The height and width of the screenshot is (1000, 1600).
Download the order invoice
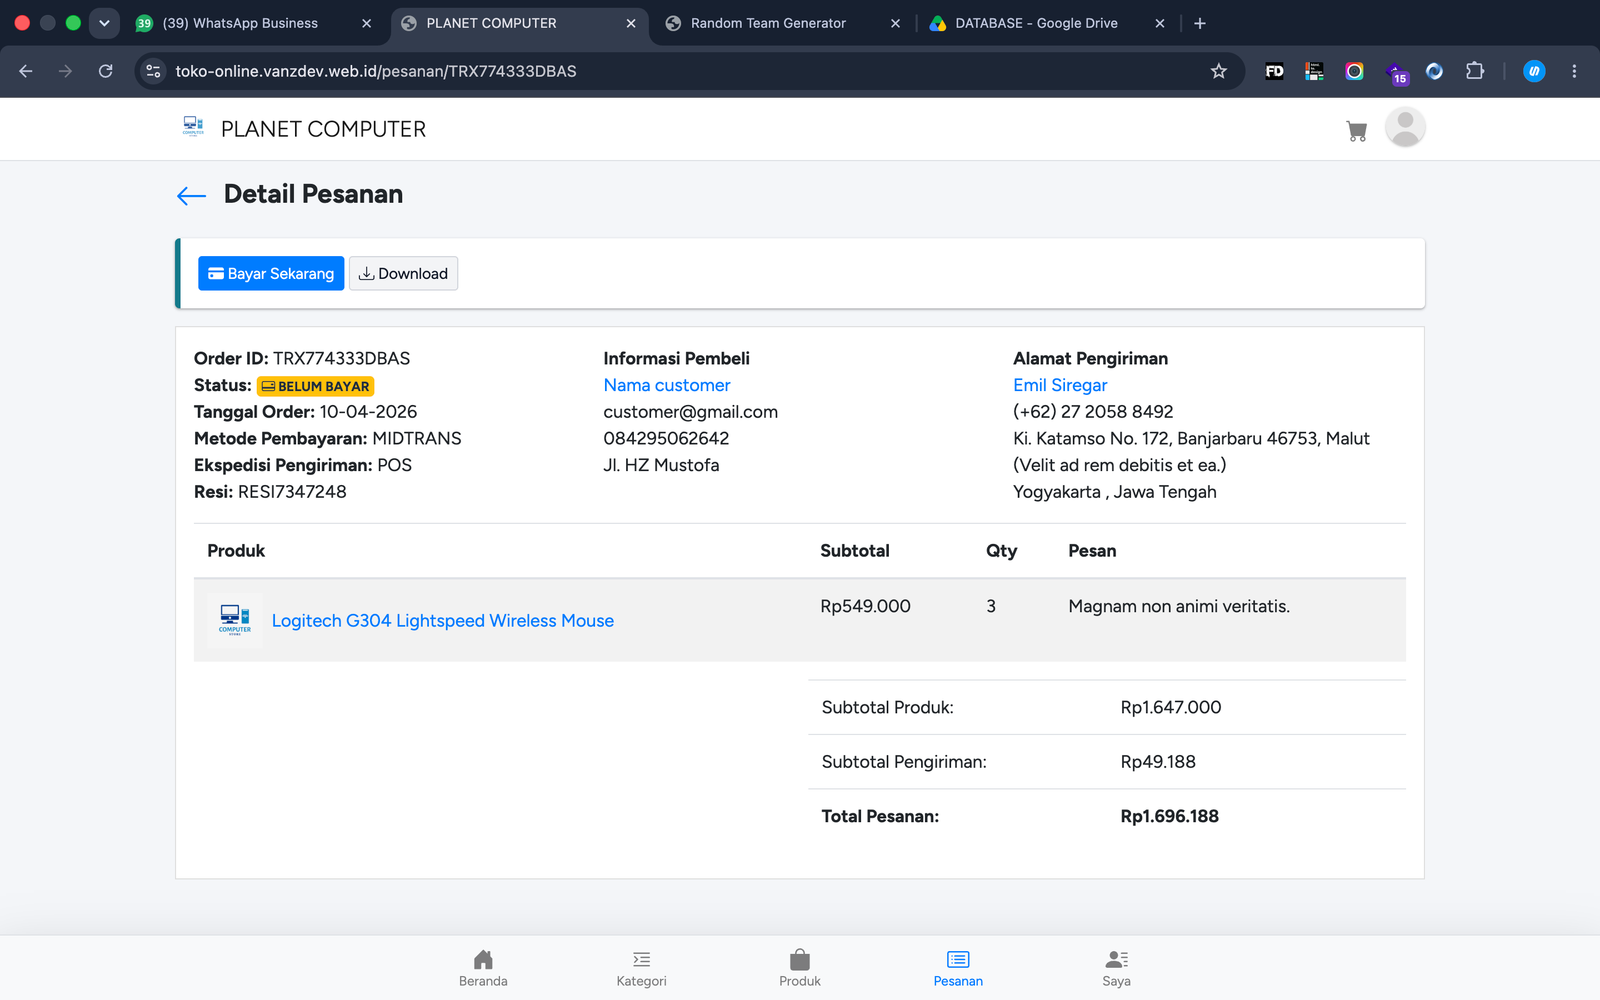(403, 274)
